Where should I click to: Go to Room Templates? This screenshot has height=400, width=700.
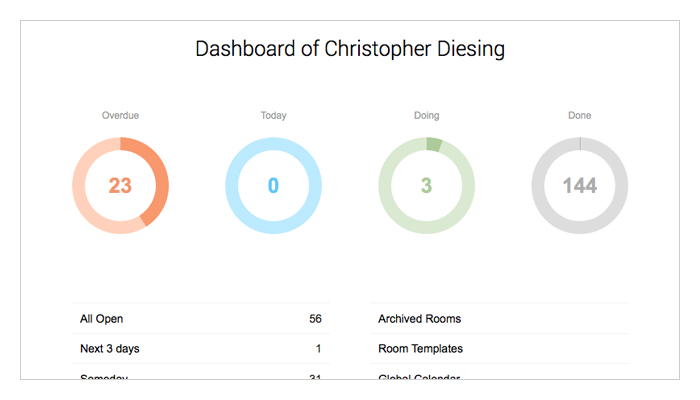coord(420,349)
